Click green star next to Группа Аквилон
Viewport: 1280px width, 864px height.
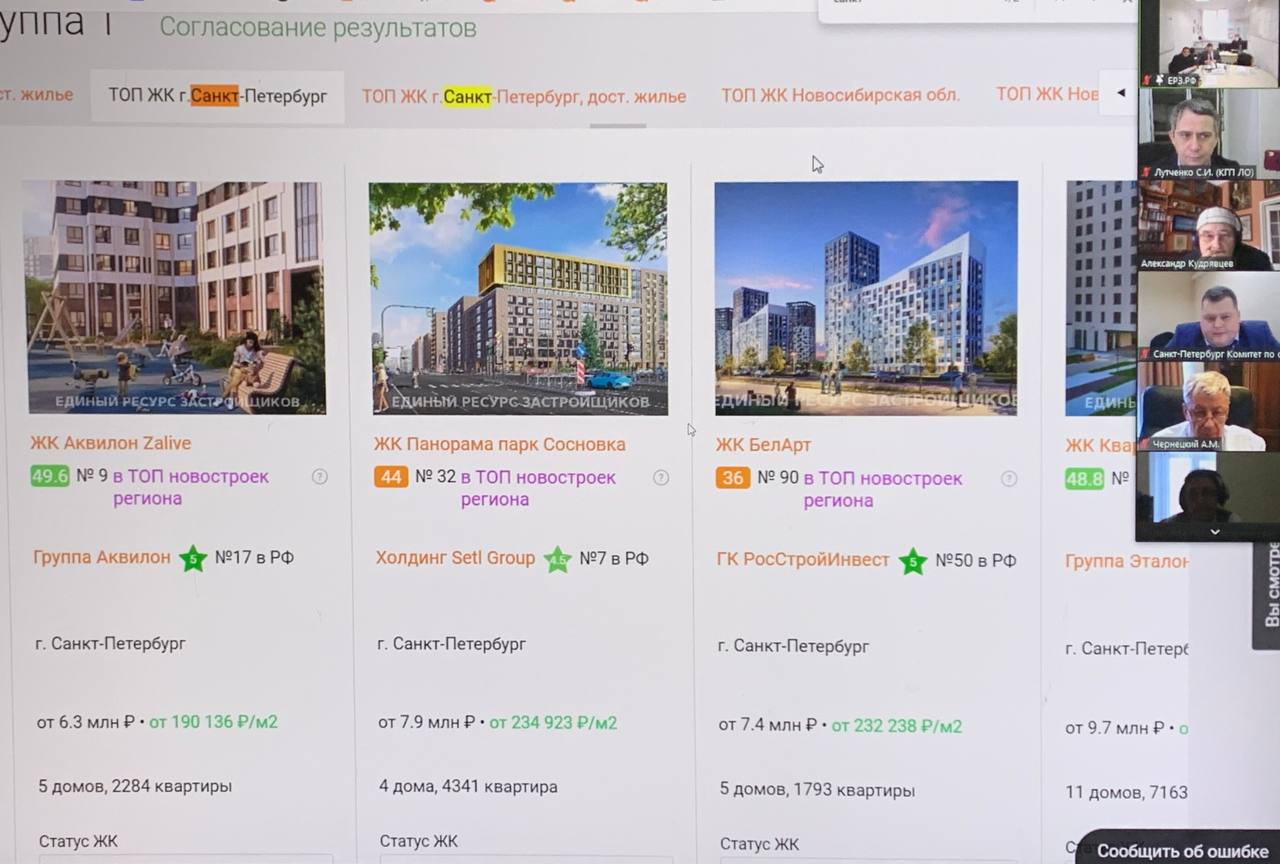tap(193, 558)
